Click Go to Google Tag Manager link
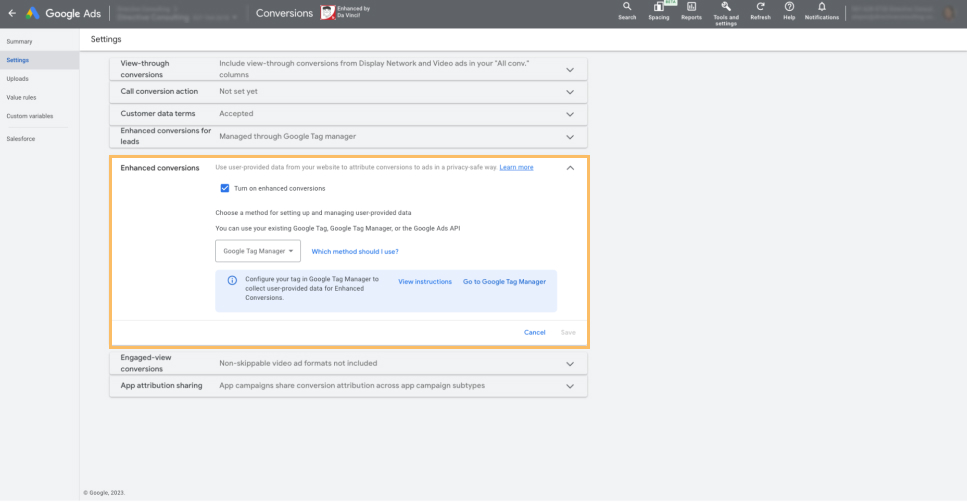Screen dimensions: 967x504 [x=504, y=281]
